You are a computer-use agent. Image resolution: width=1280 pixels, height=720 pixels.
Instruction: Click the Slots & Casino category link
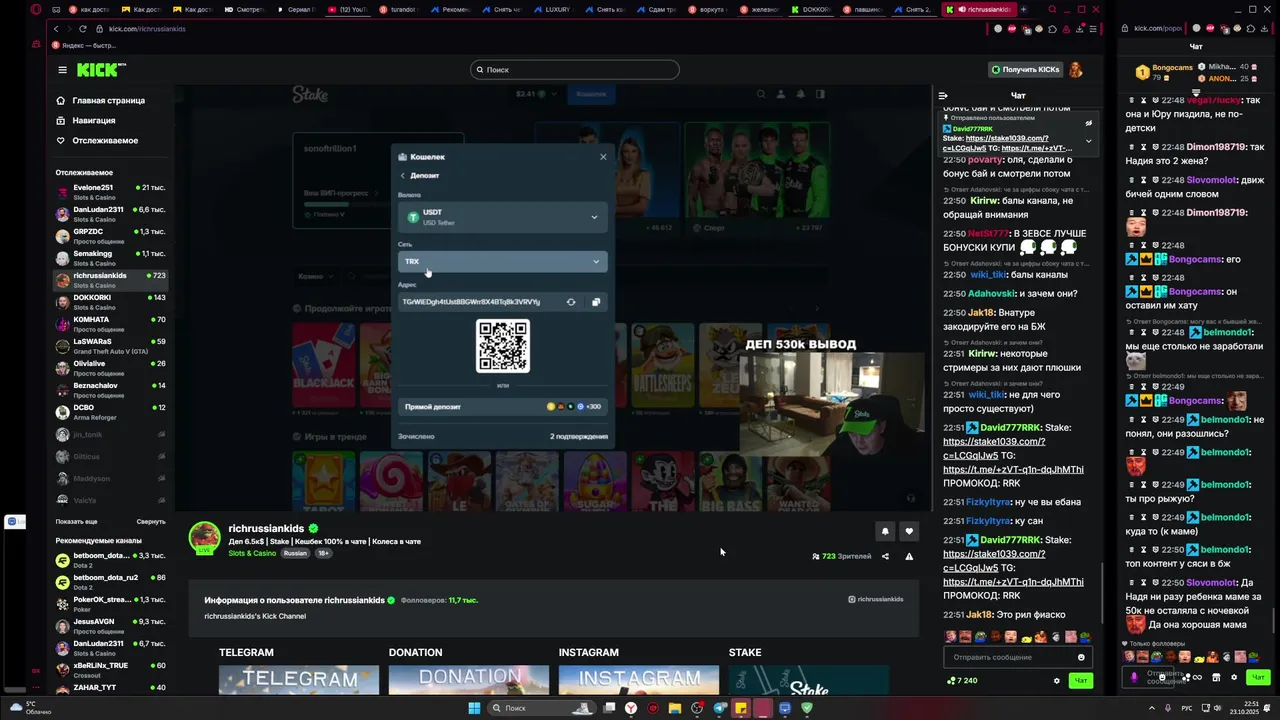[252, 553]
